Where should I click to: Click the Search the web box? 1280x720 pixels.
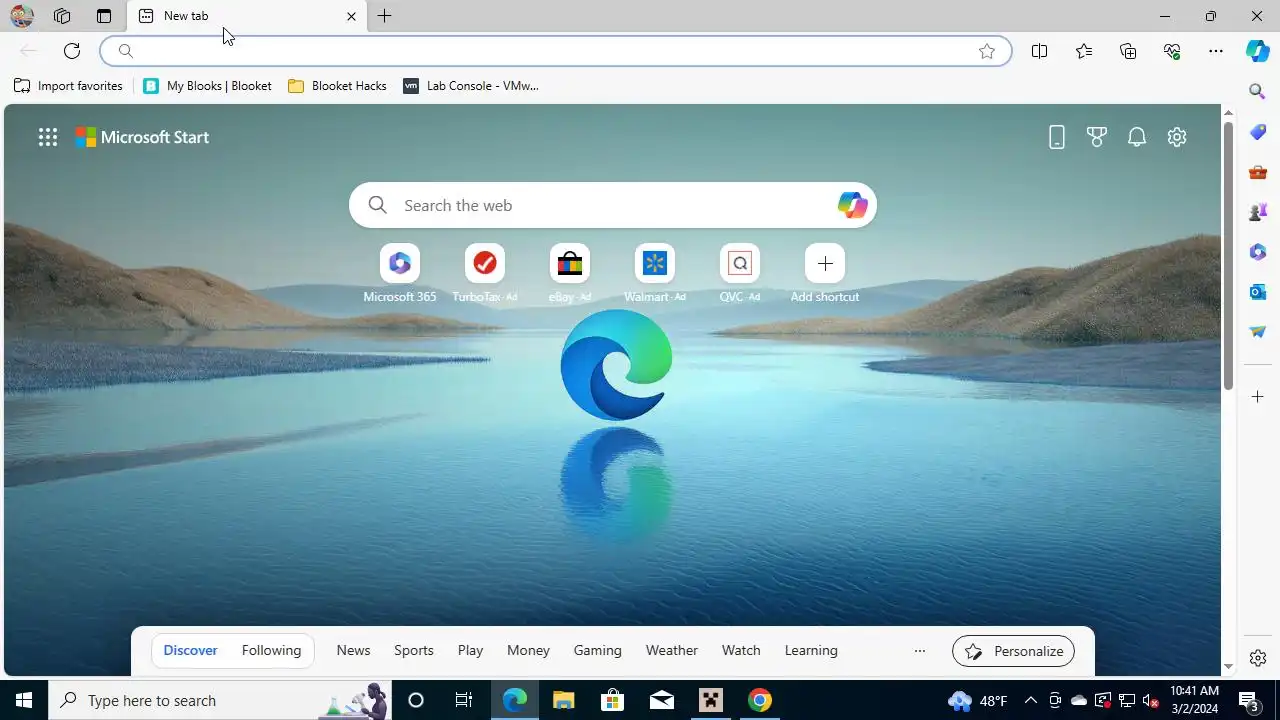click(613, 205)
